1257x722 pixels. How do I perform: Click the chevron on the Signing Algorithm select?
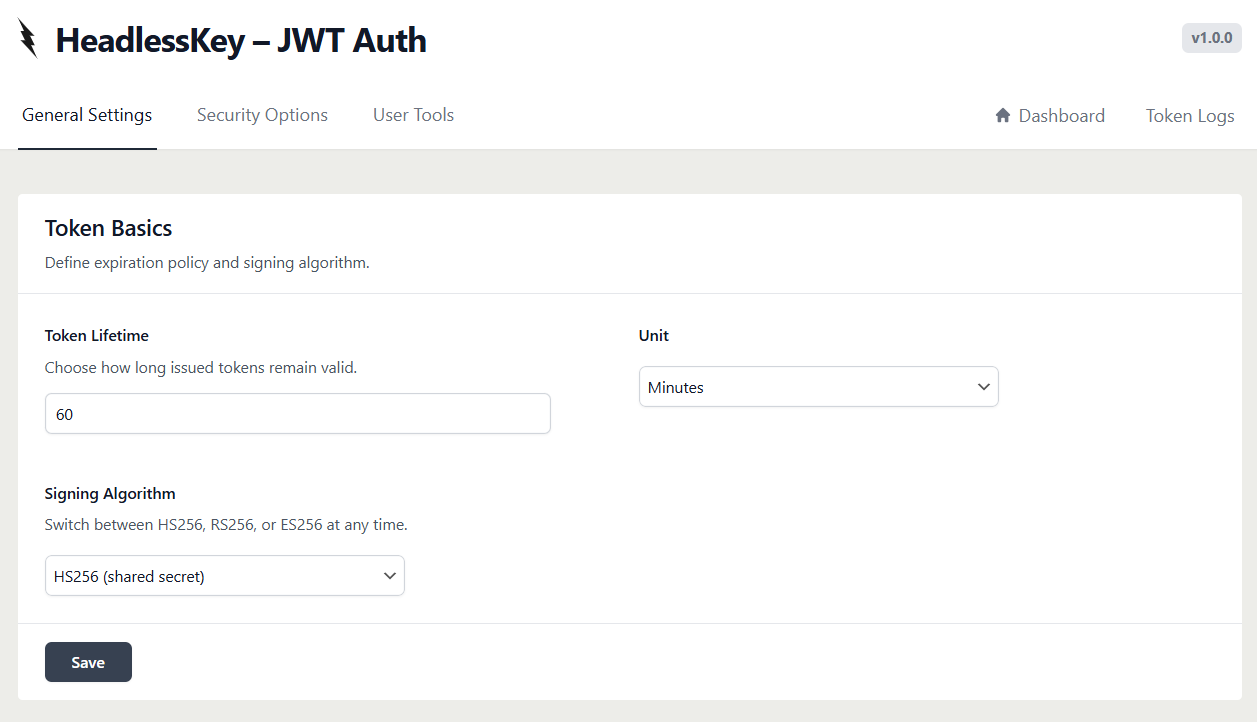click(x=389, y=576)
